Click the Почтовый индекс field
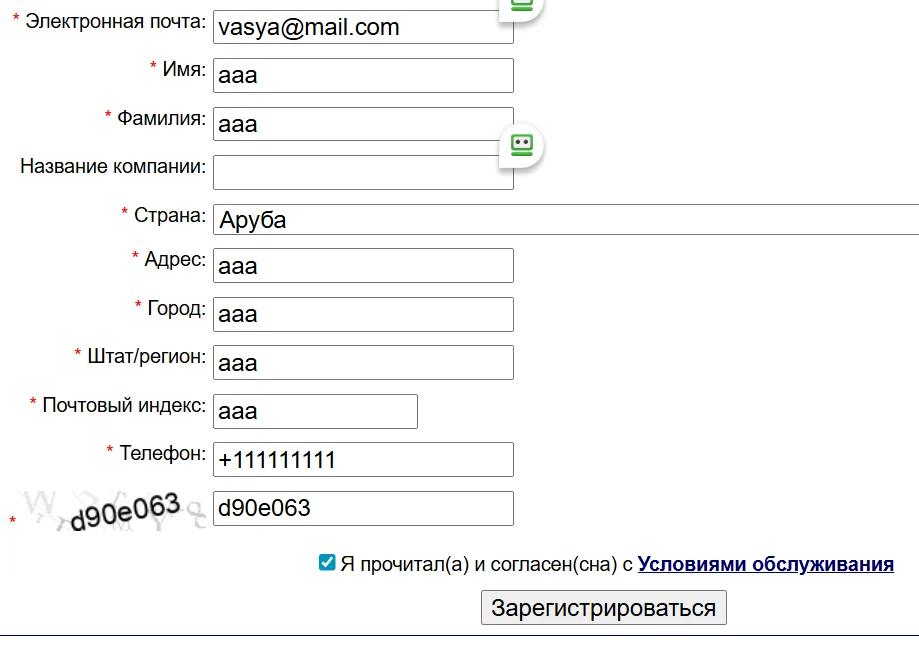This screenshot has height=663, width=919. click(315, 411)
